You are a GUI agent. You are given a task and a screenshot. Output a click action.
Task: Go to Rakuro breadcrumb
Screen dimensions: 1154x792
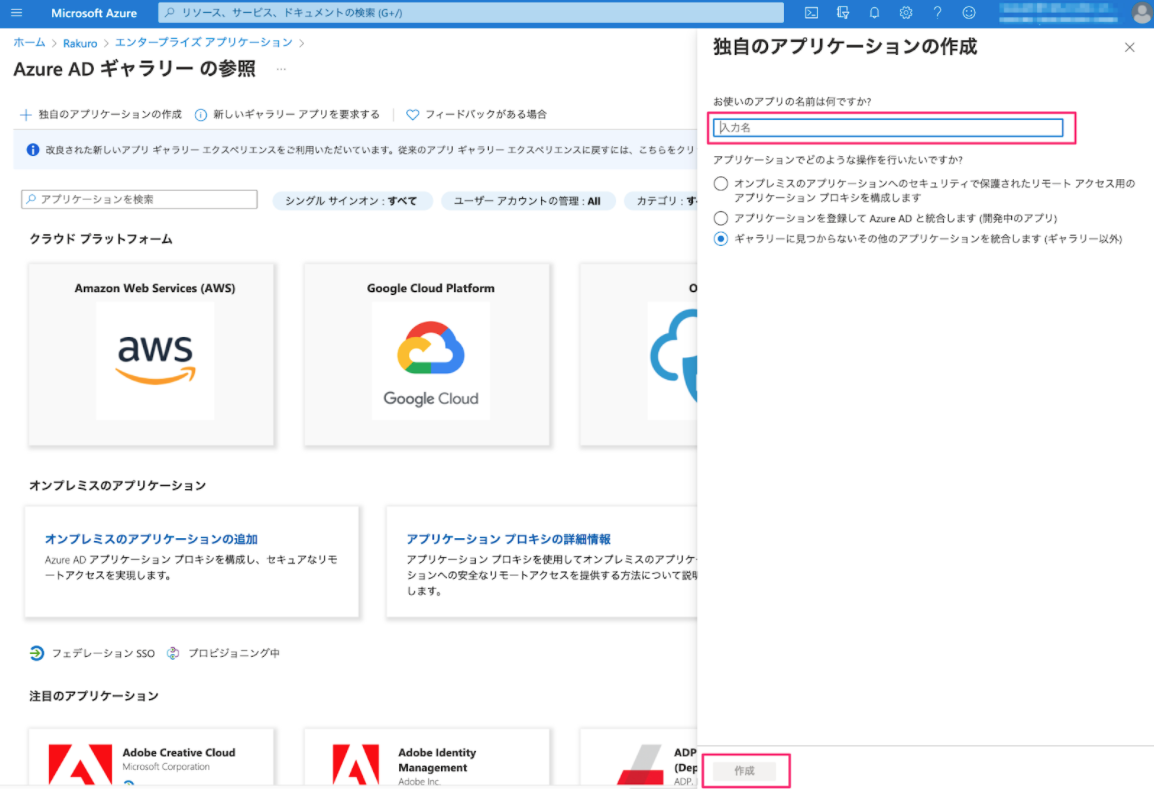(x=79, y=43)
